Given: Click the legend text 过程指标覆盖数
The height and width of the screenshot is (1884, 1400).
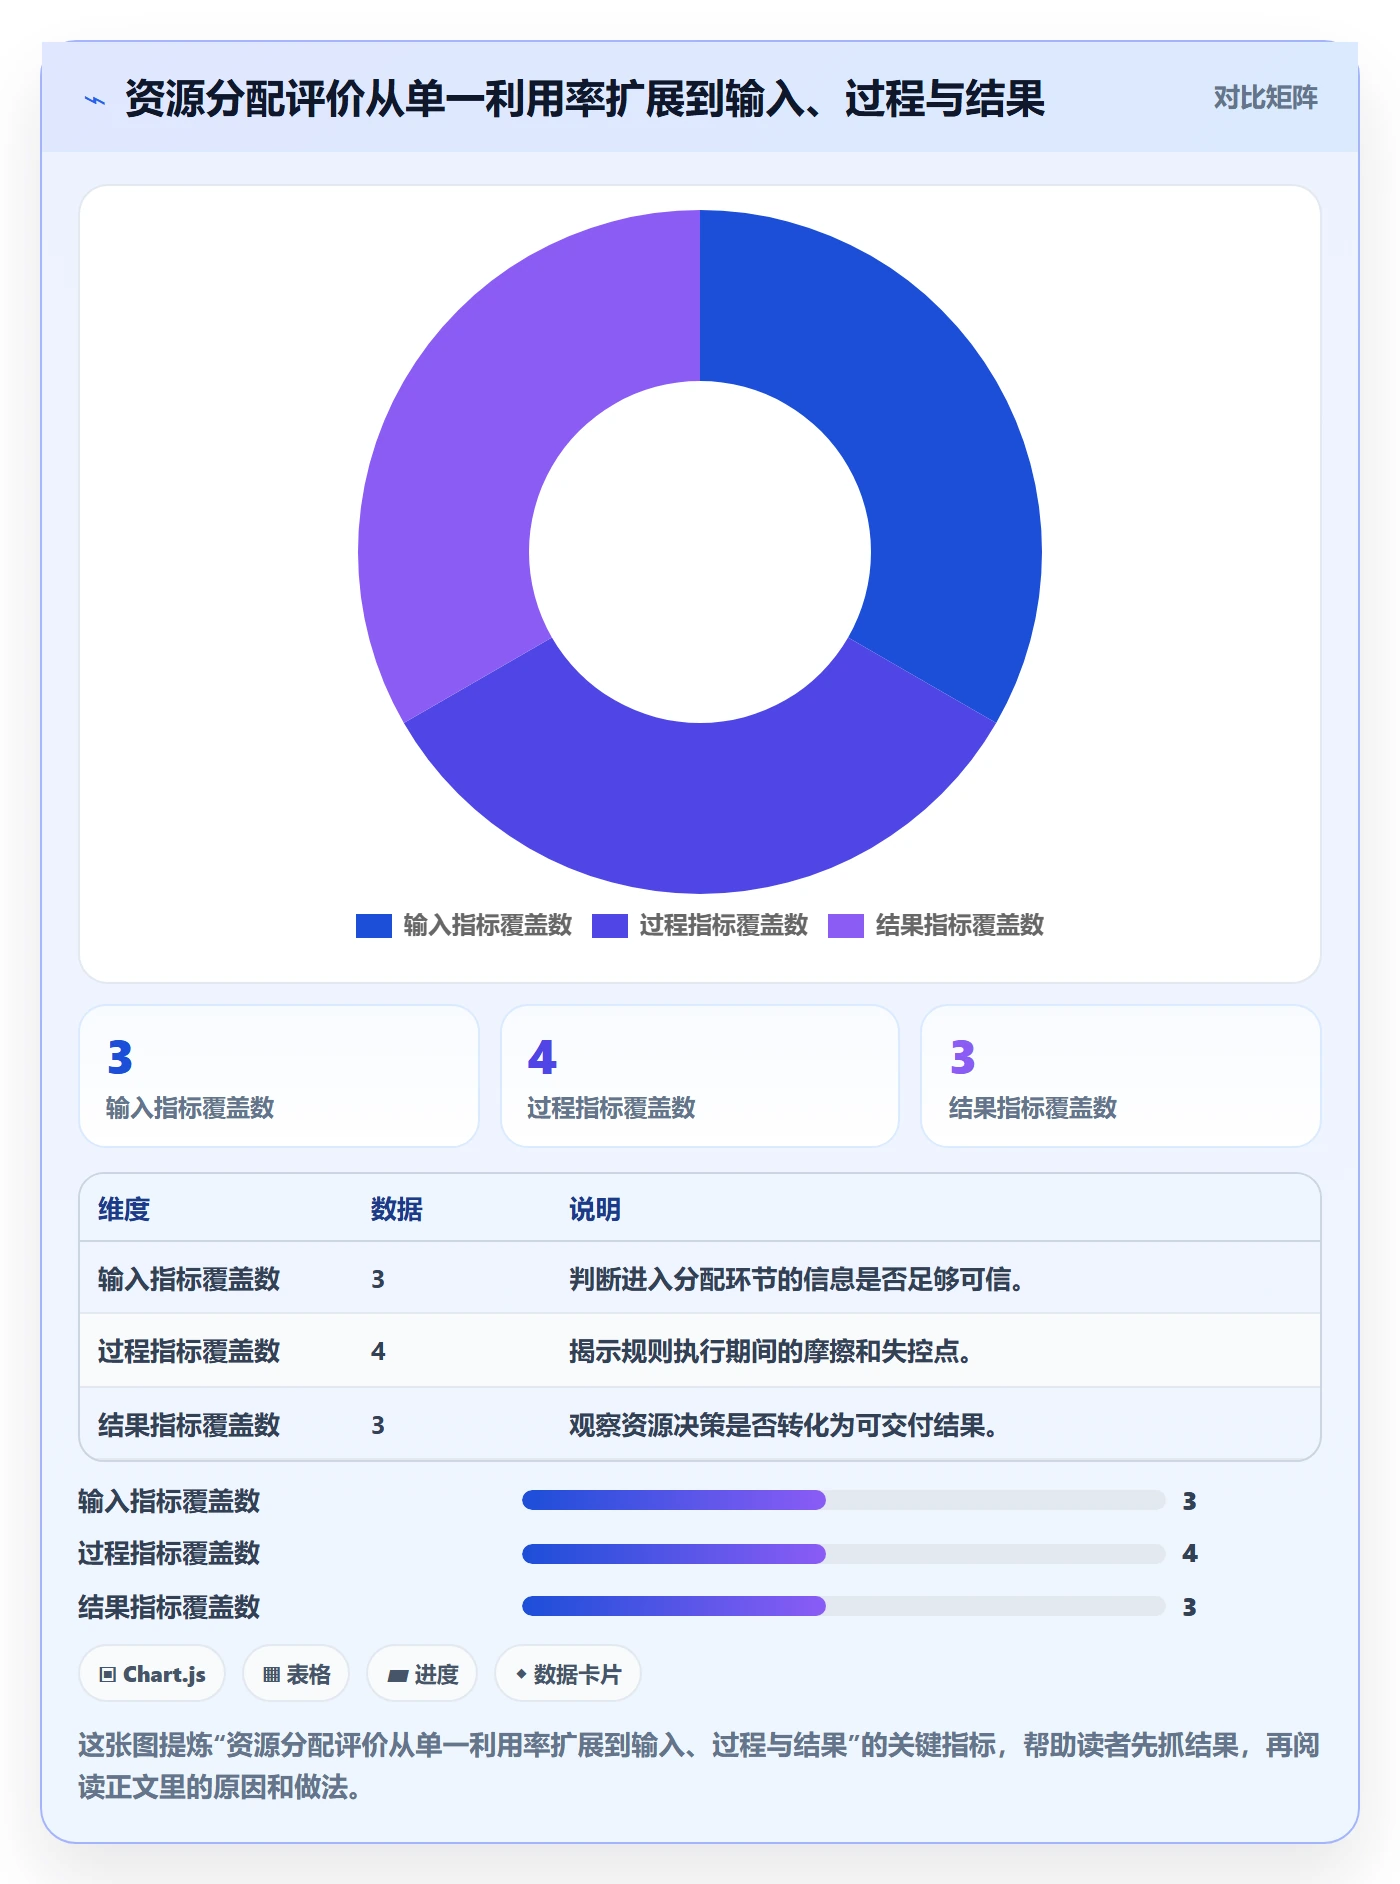Looking at the screenshot, I should (723, 925).
